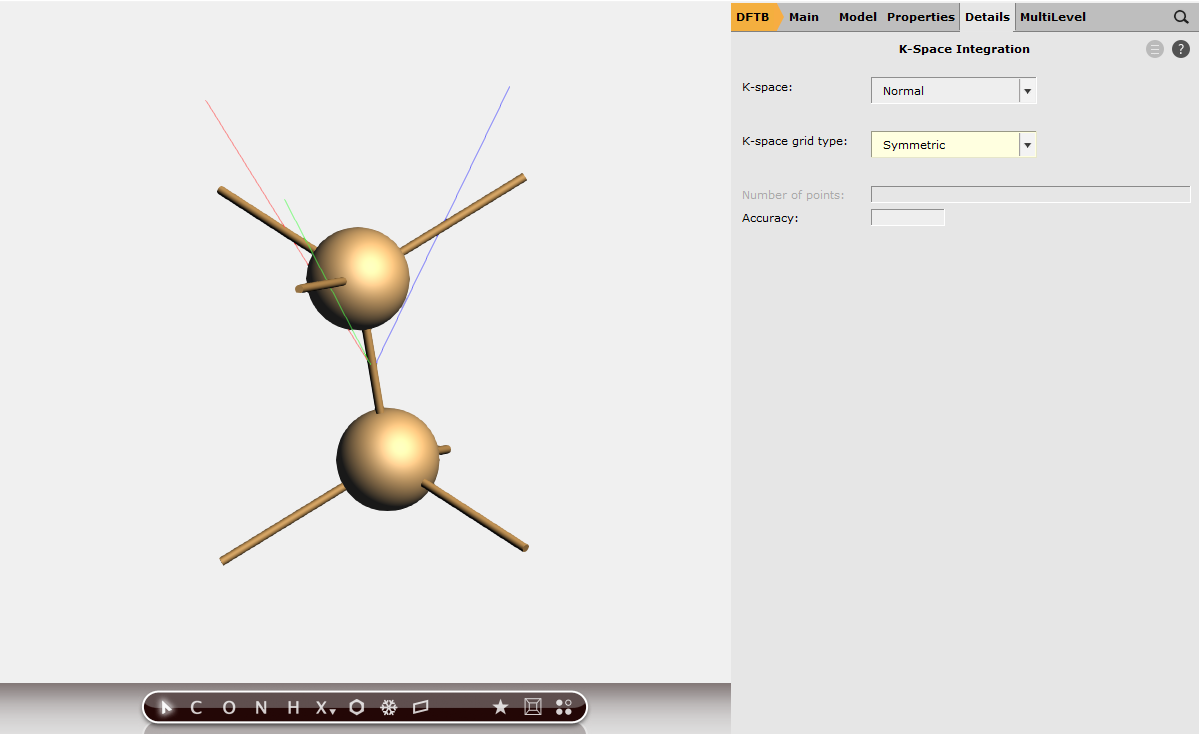Open the Properties panel tab
This screenshot has width=1199, height=734.
920,17
